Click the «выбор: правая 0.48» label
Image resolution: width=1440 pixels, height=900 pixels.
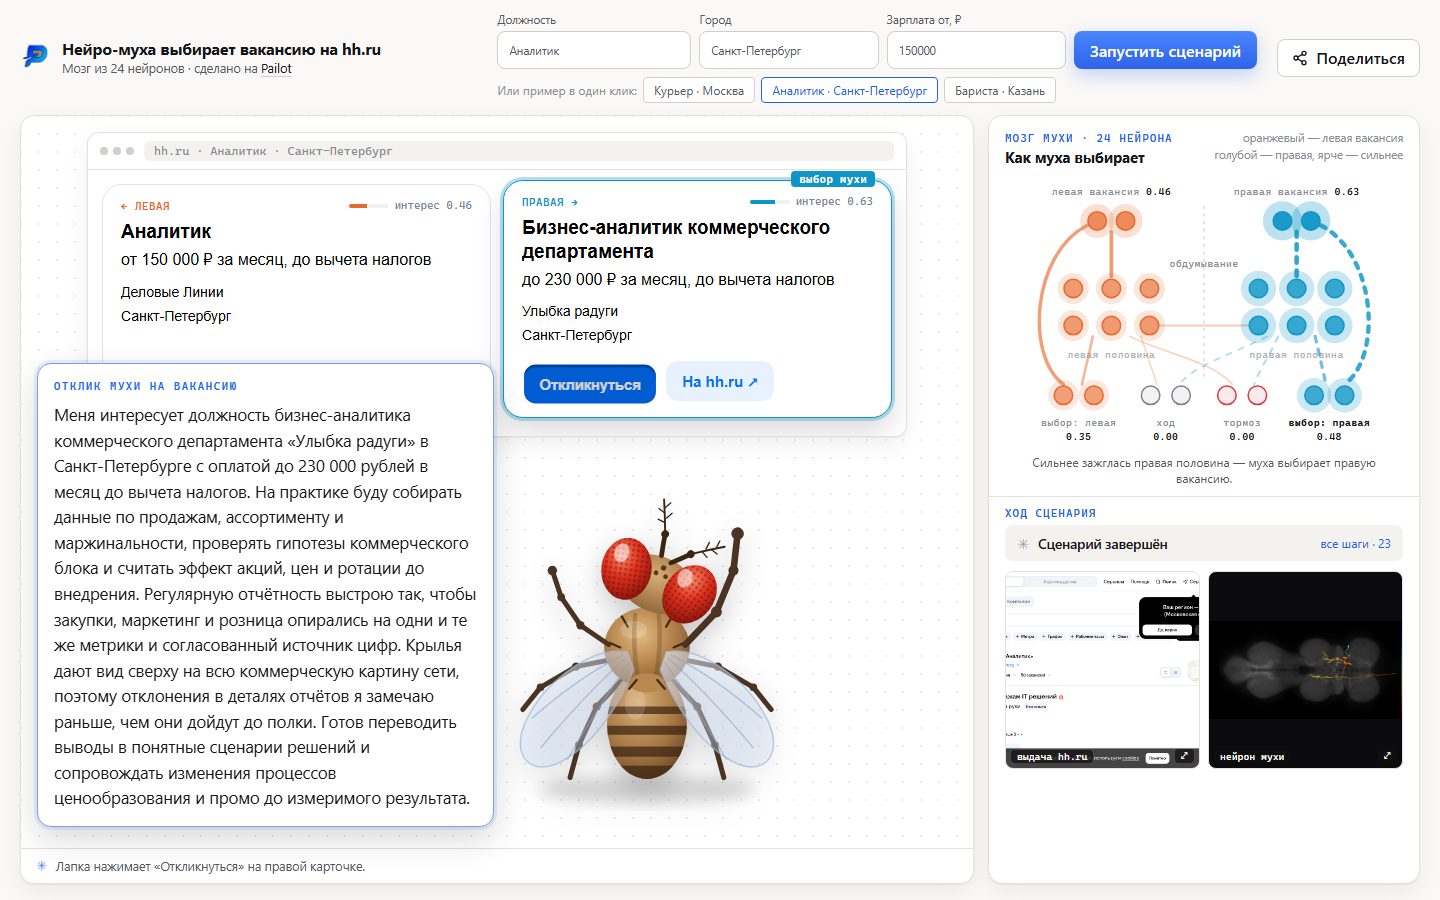pyautogui.click(x=1329, y=430)
